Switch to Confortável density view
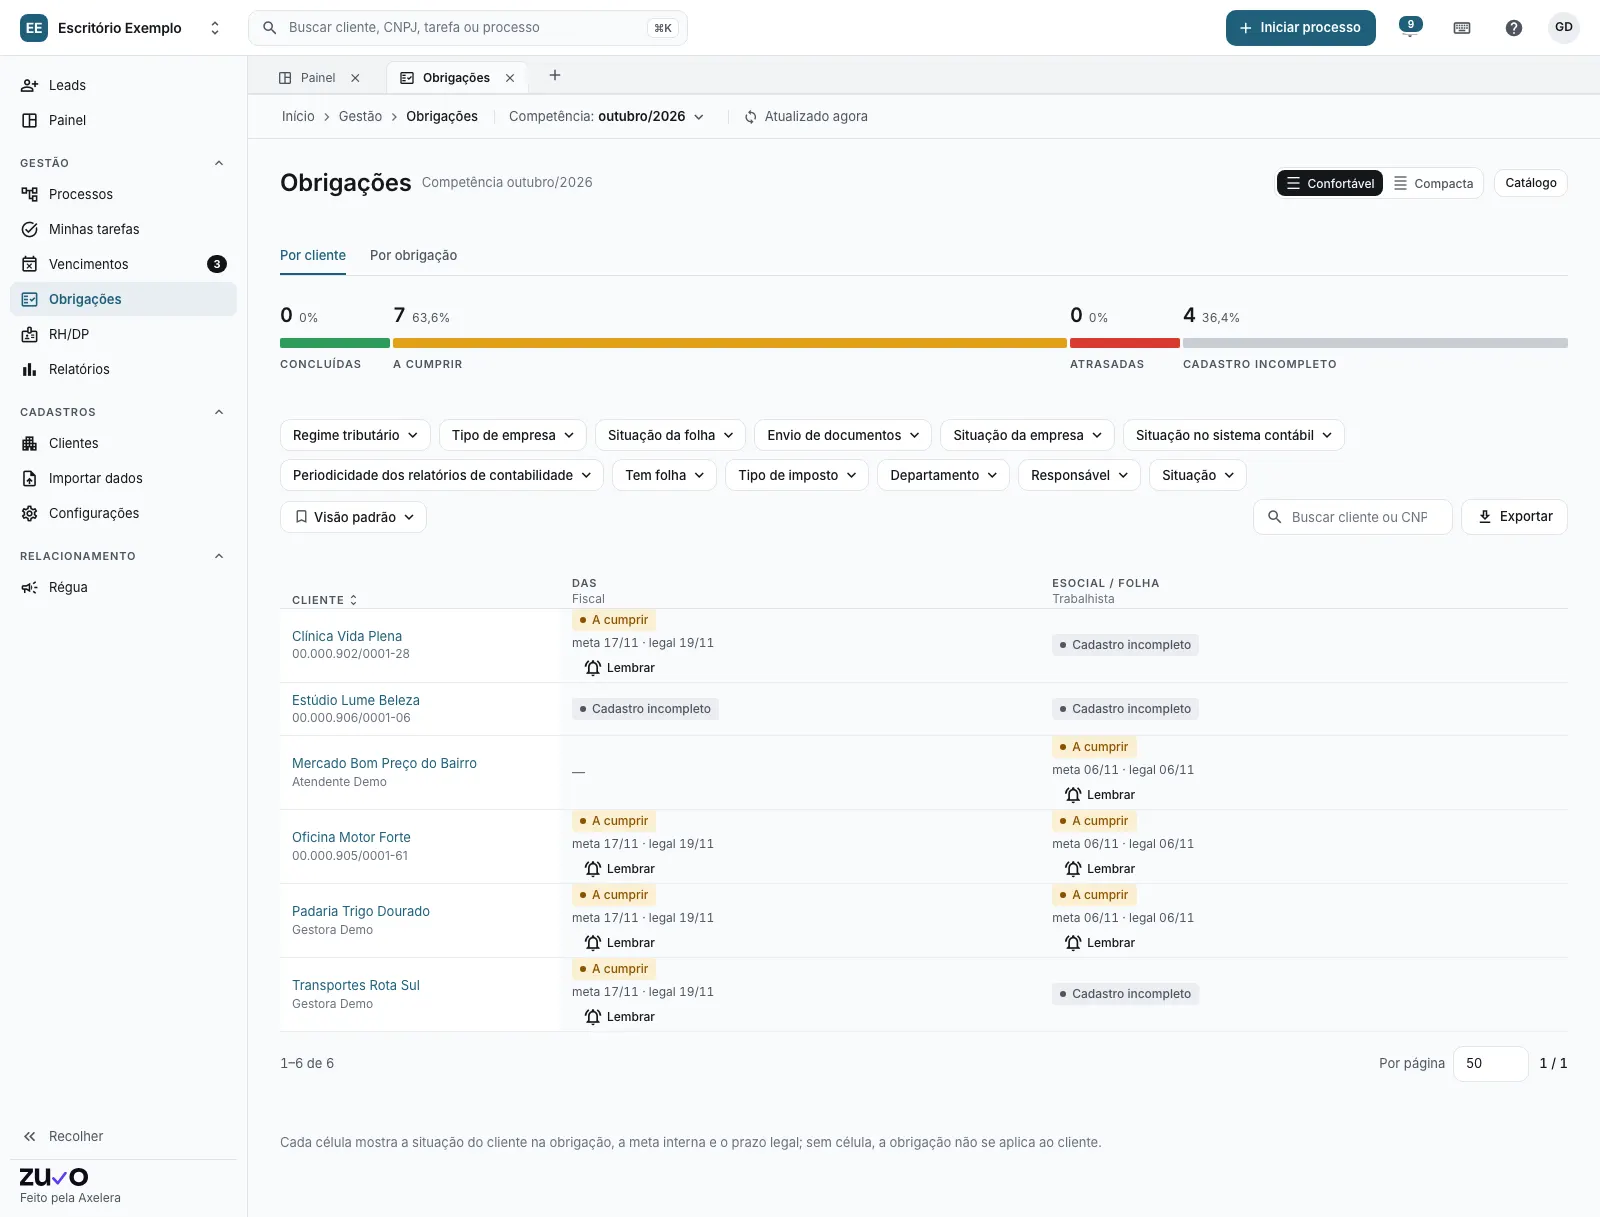Screen dimensions: 1600x1217 coord(1330,183)
